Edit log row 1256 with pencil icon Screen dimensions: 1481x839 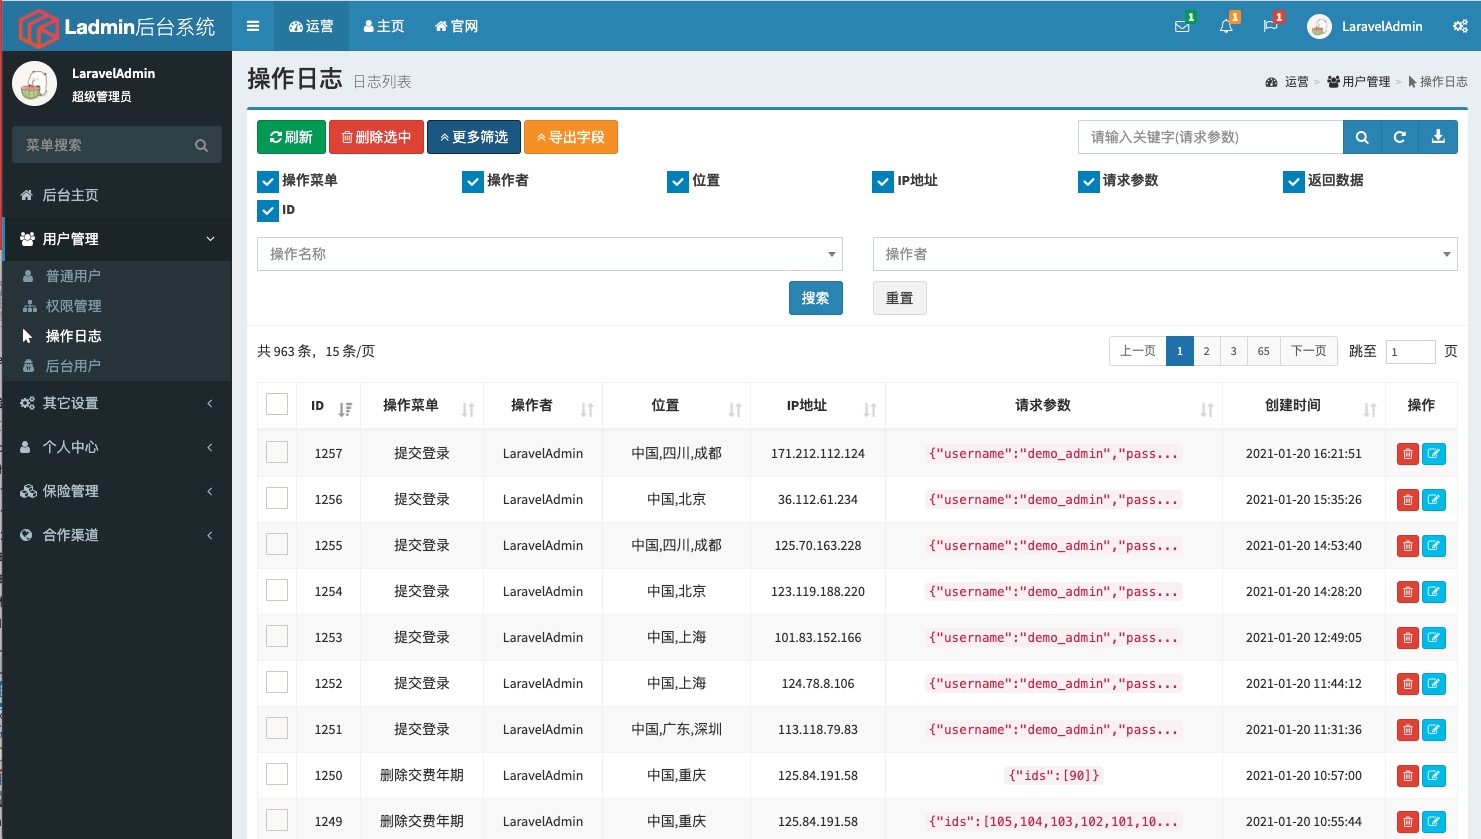click(x=1434, y=500)
